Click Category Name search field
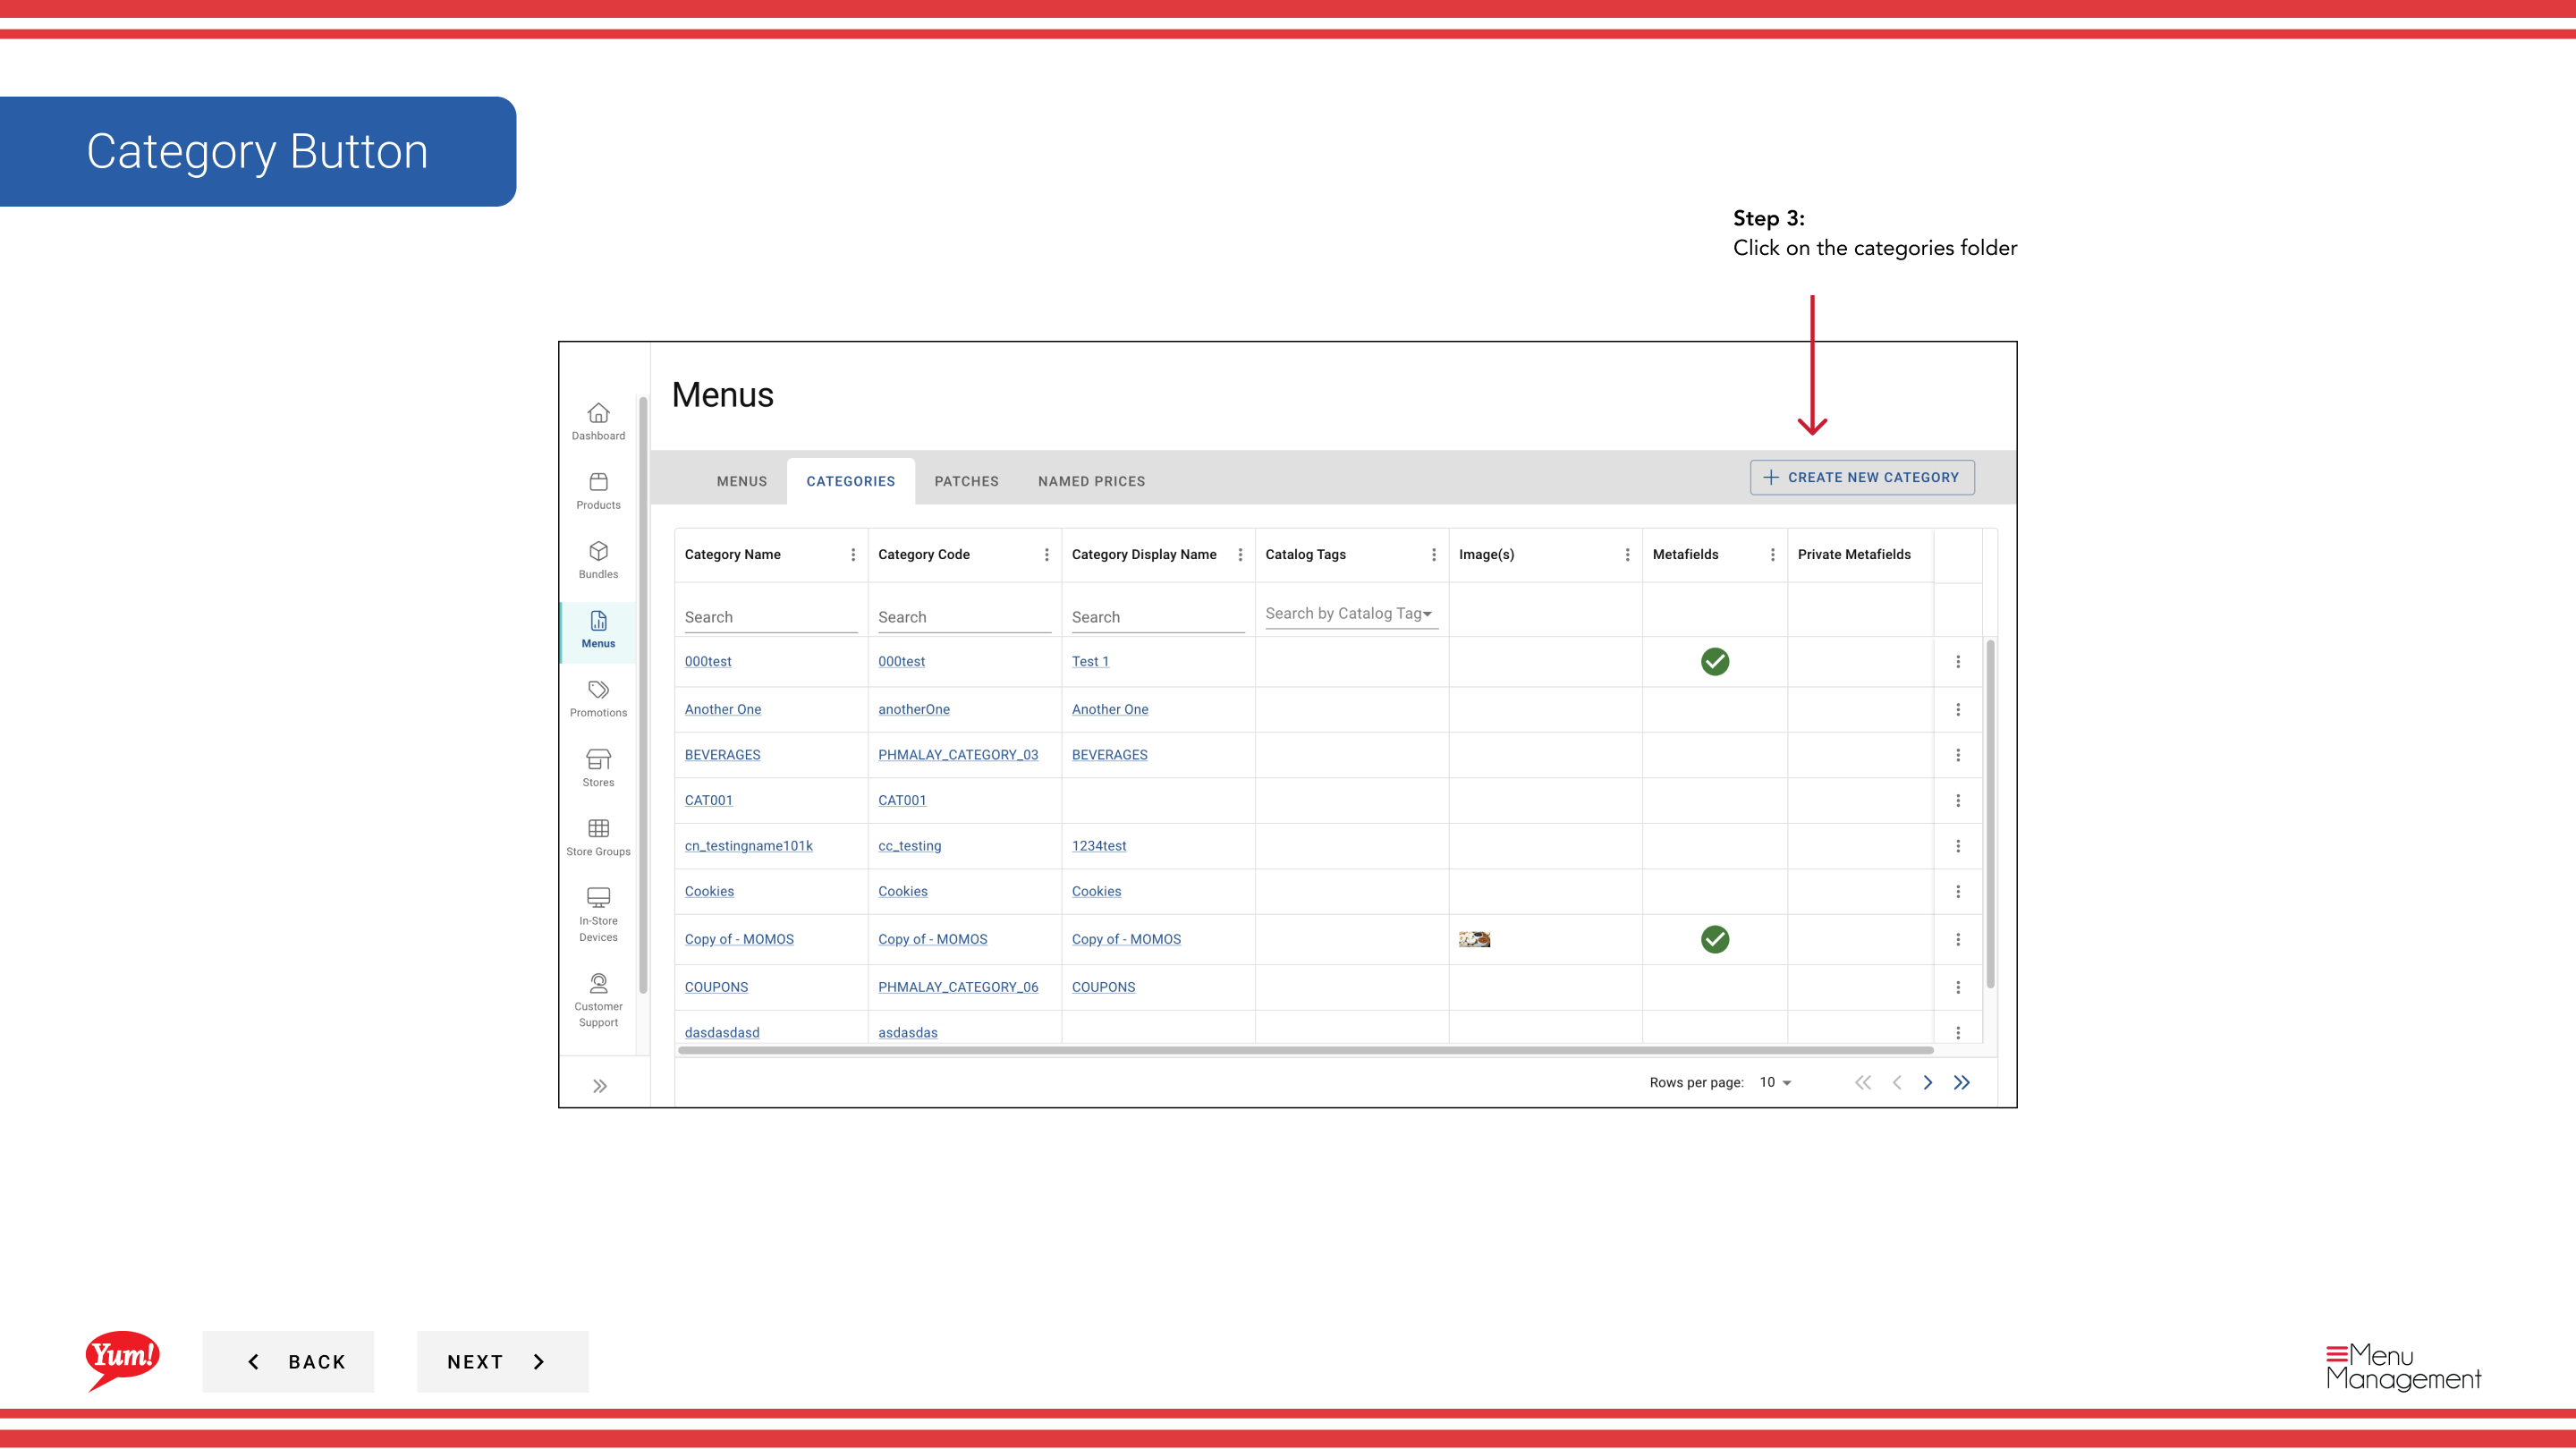The image size is (2576, 1449). click(x=771, y=617)
